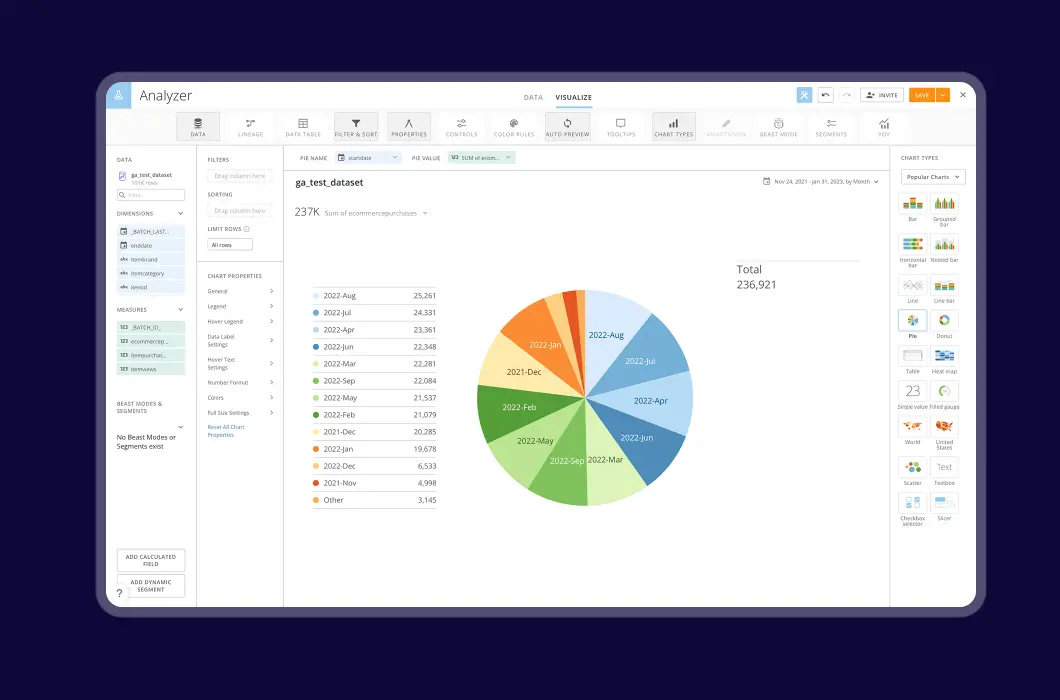Open the Chart Types toolbar icon
The width and height of the screenshot is (1060, 700).
(x=673, y=125)
